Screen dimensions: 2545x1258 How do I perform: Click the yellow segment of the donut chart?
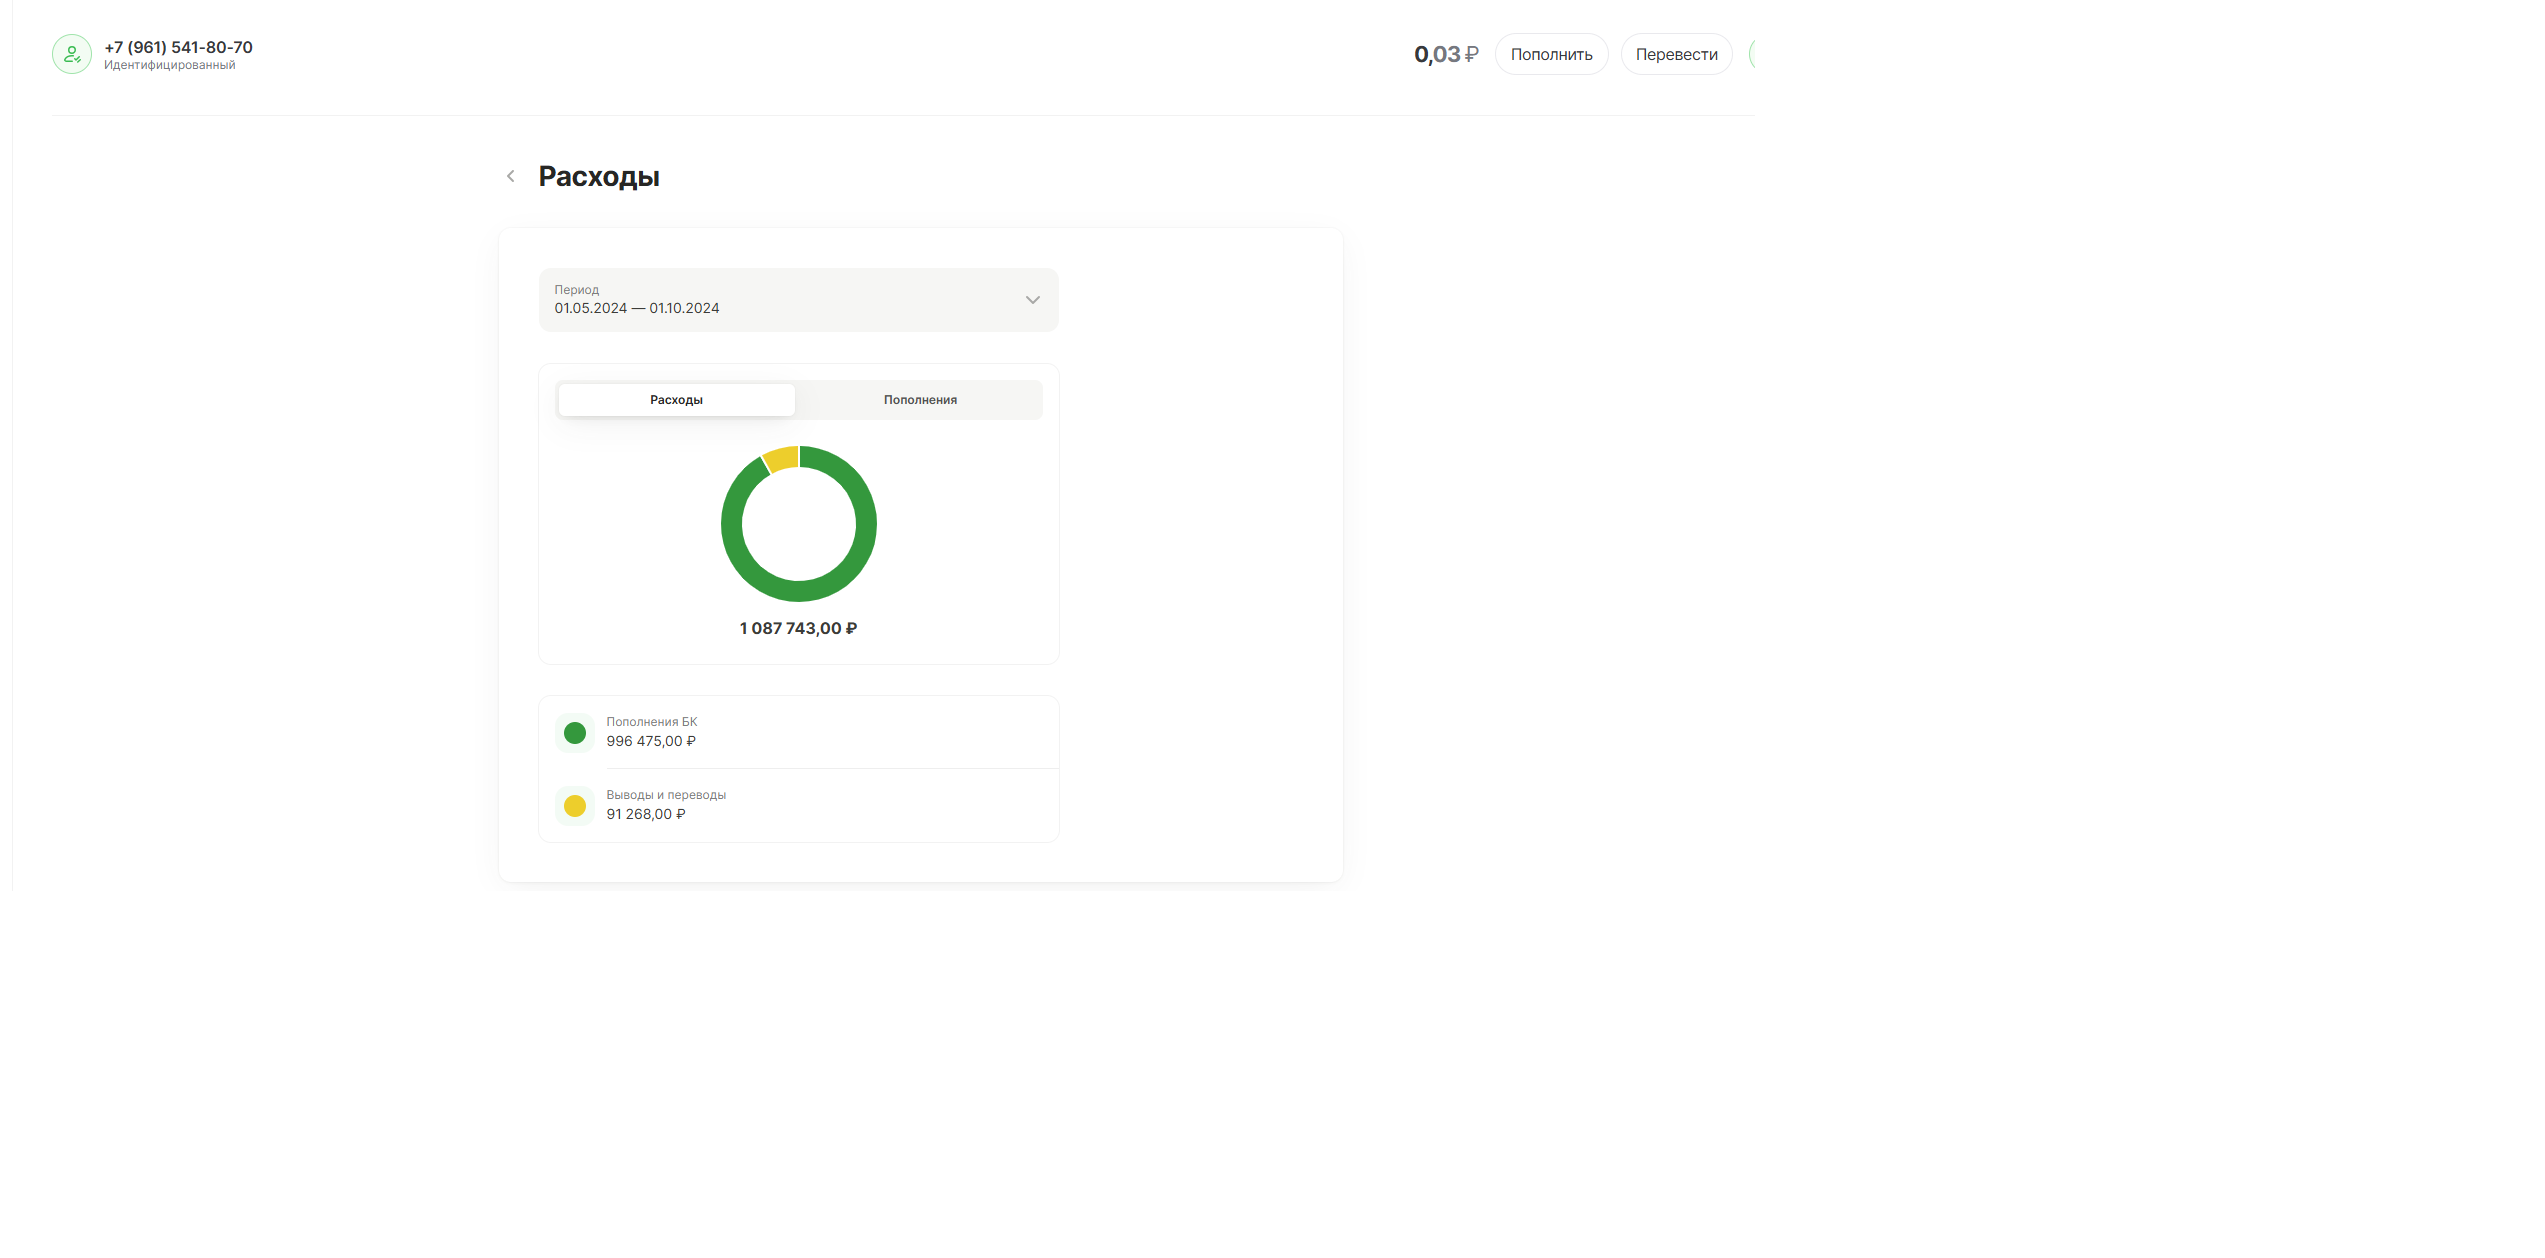tap(782, 459)
